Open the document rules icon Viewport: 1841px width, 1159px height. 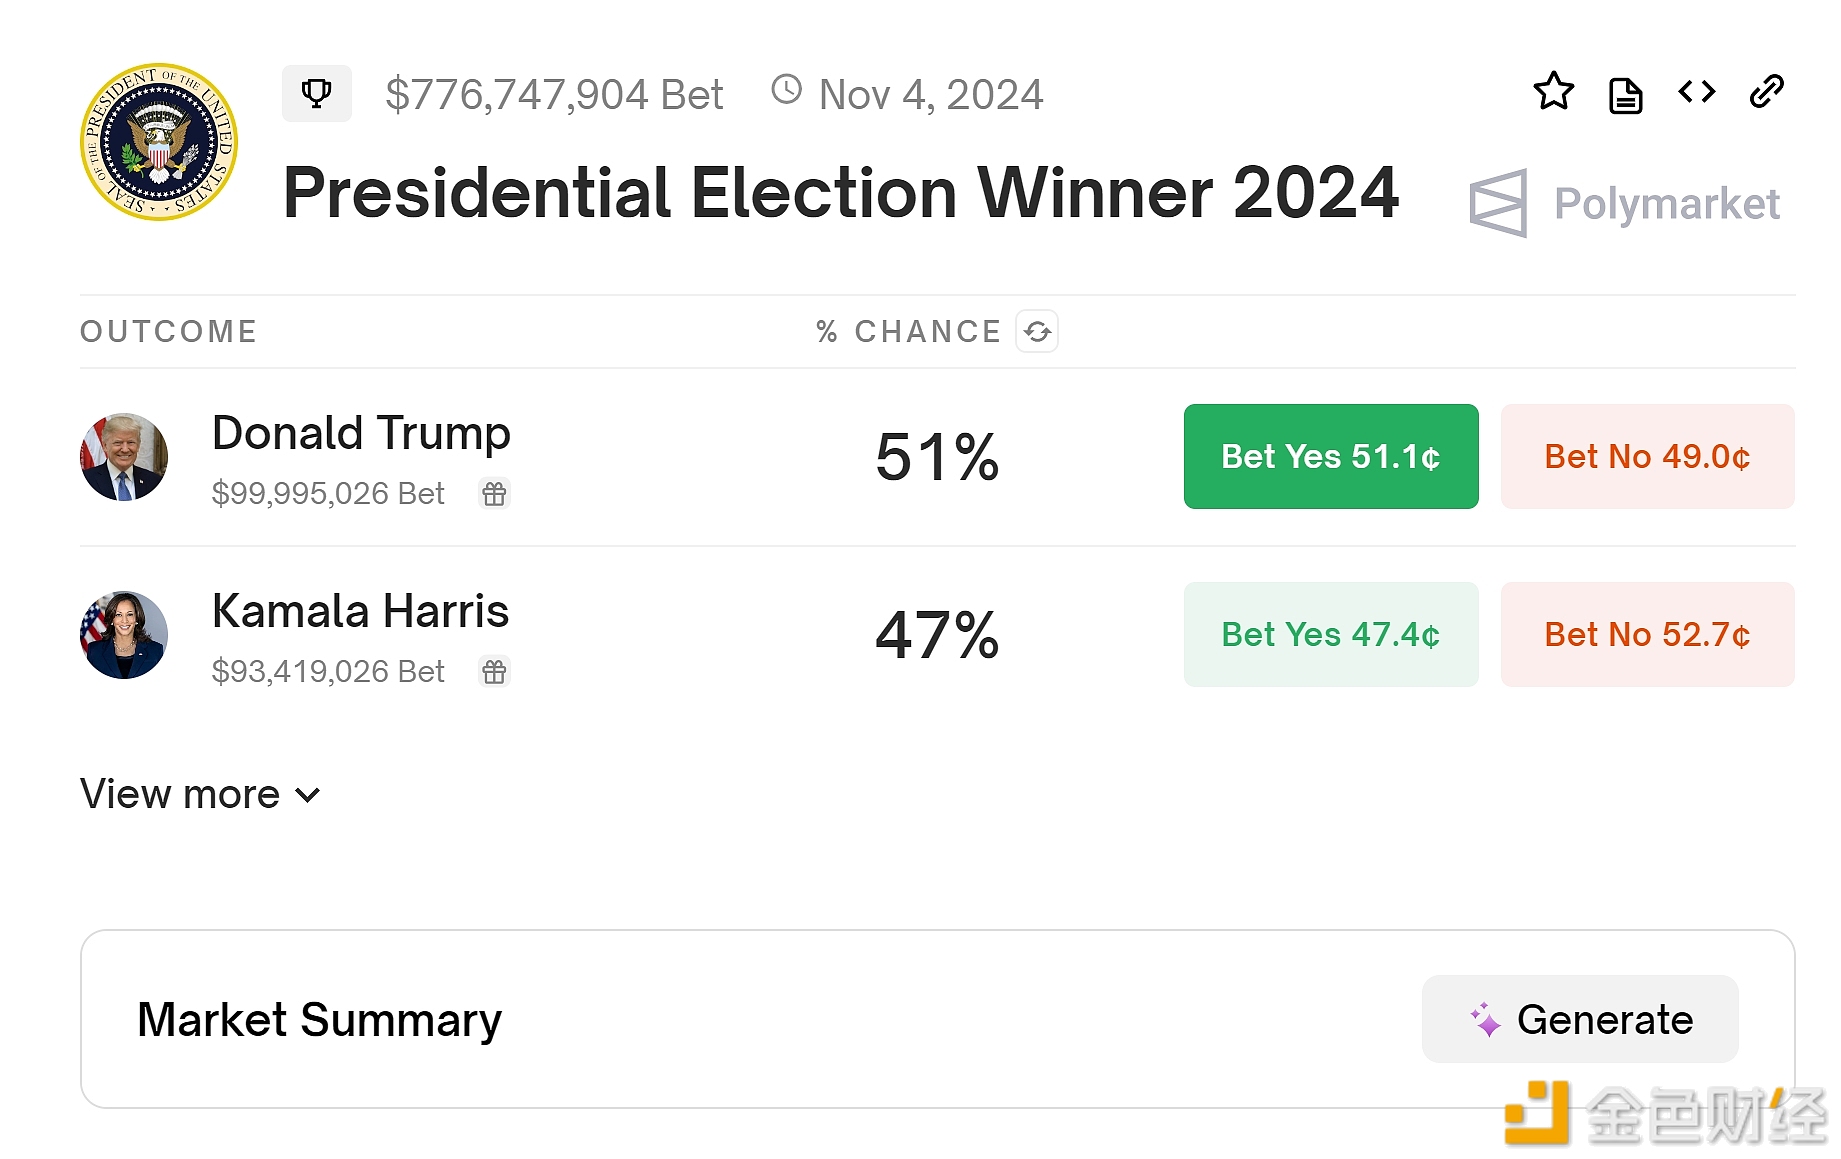[x=1625, y=95]
